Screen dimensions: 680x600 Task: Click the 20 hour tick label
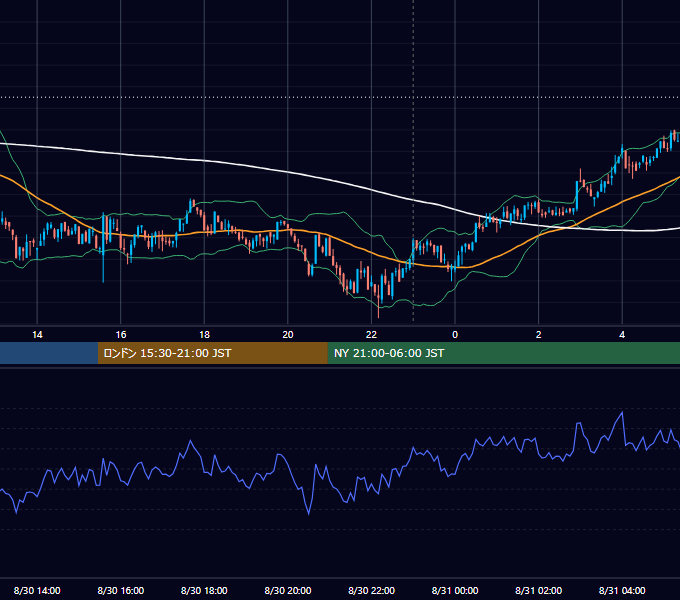tap(288, 335)
